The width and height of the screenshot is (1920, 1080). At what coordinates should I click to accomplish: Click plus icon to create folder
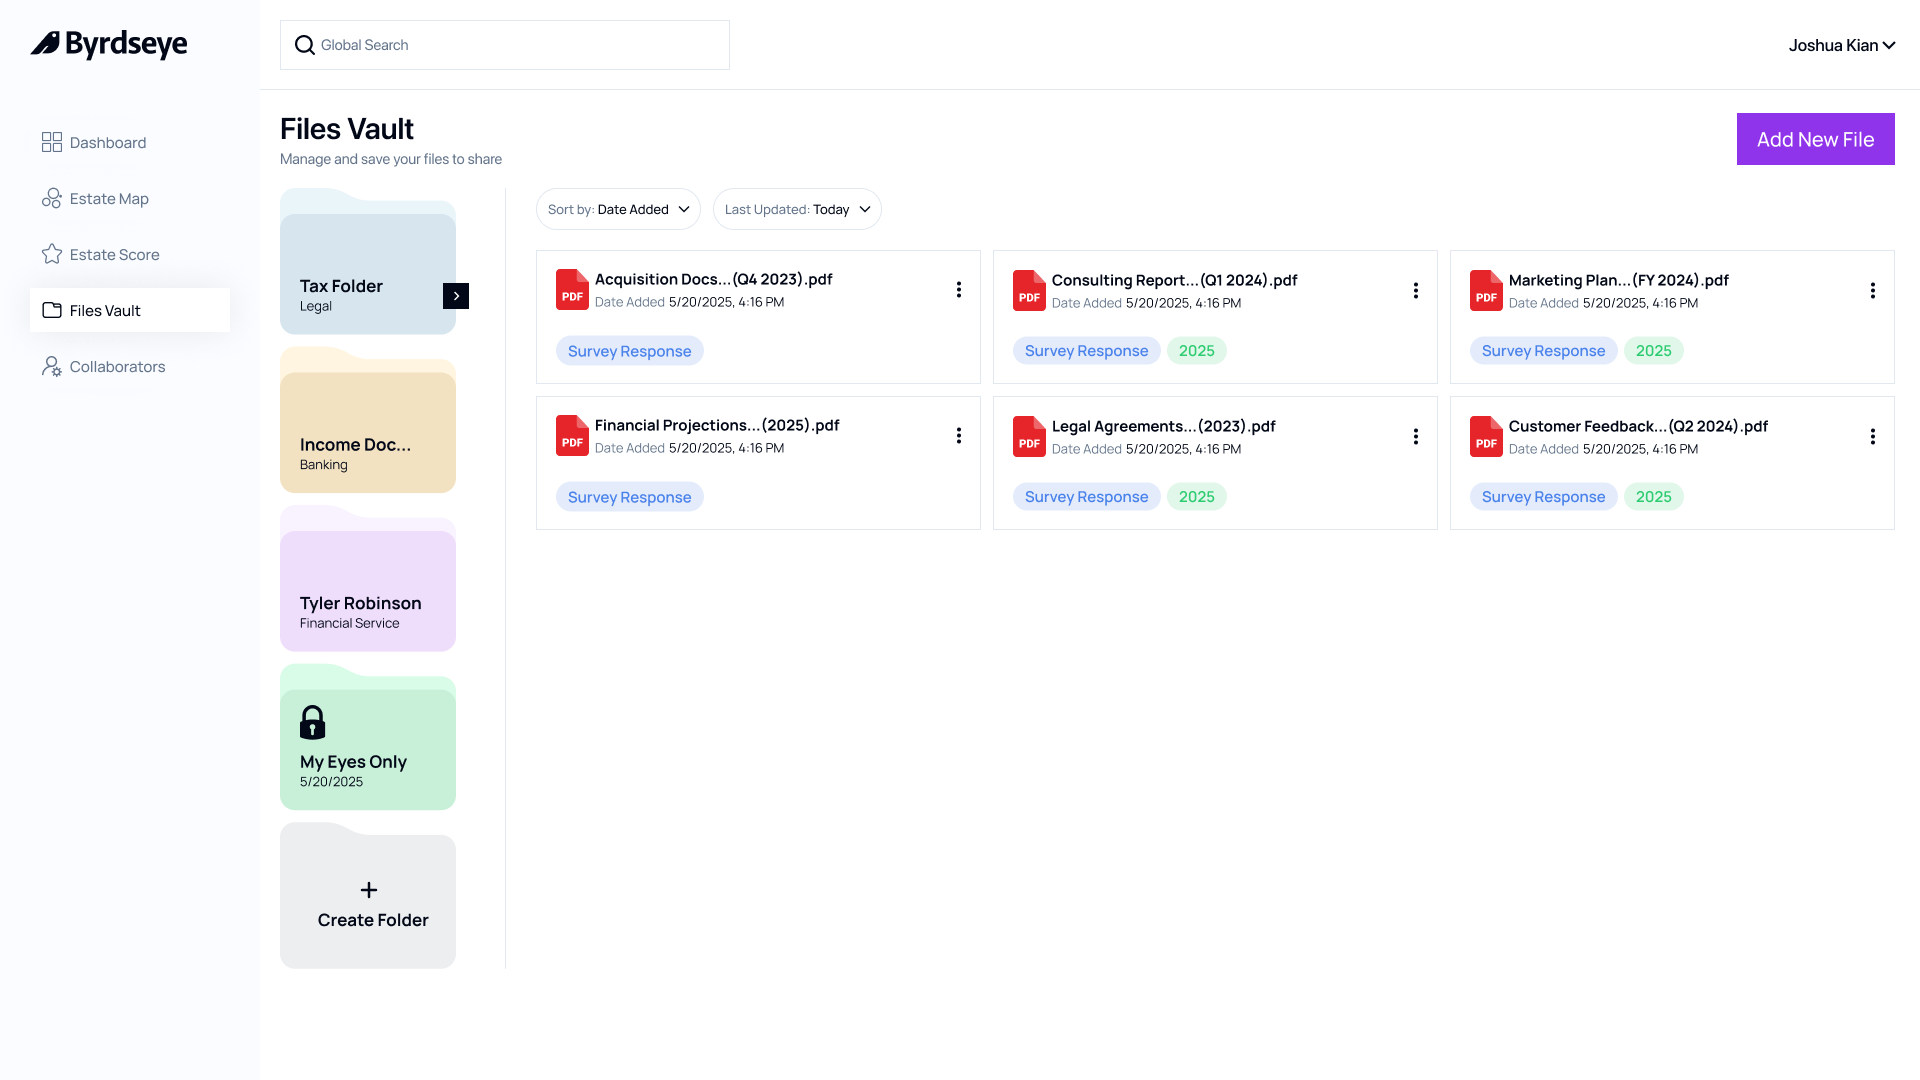tap(369, 890)
